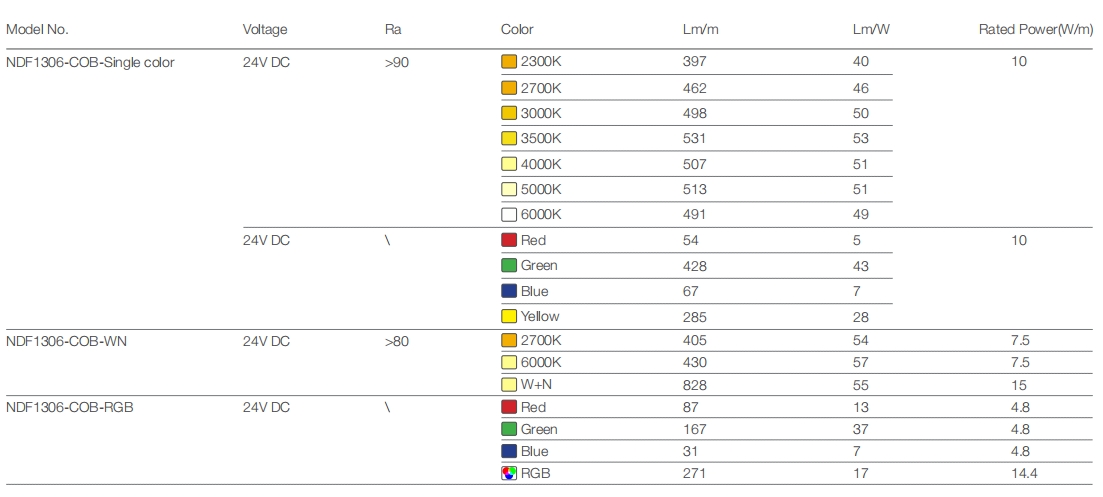Viewport: 1103px width, 497px height.
Task: Click the Blue swatch in the RGB model section
Action: [x=509, y=451]
